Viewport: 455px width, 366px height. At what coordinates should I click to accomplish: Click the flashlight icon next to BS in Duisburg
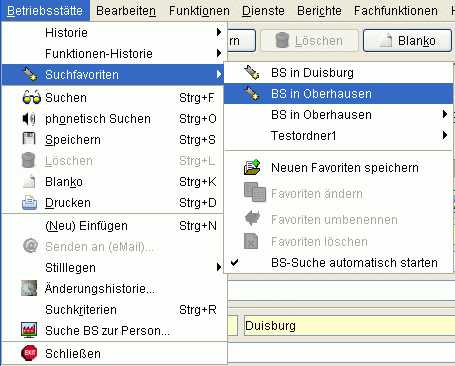pos(252,73)
